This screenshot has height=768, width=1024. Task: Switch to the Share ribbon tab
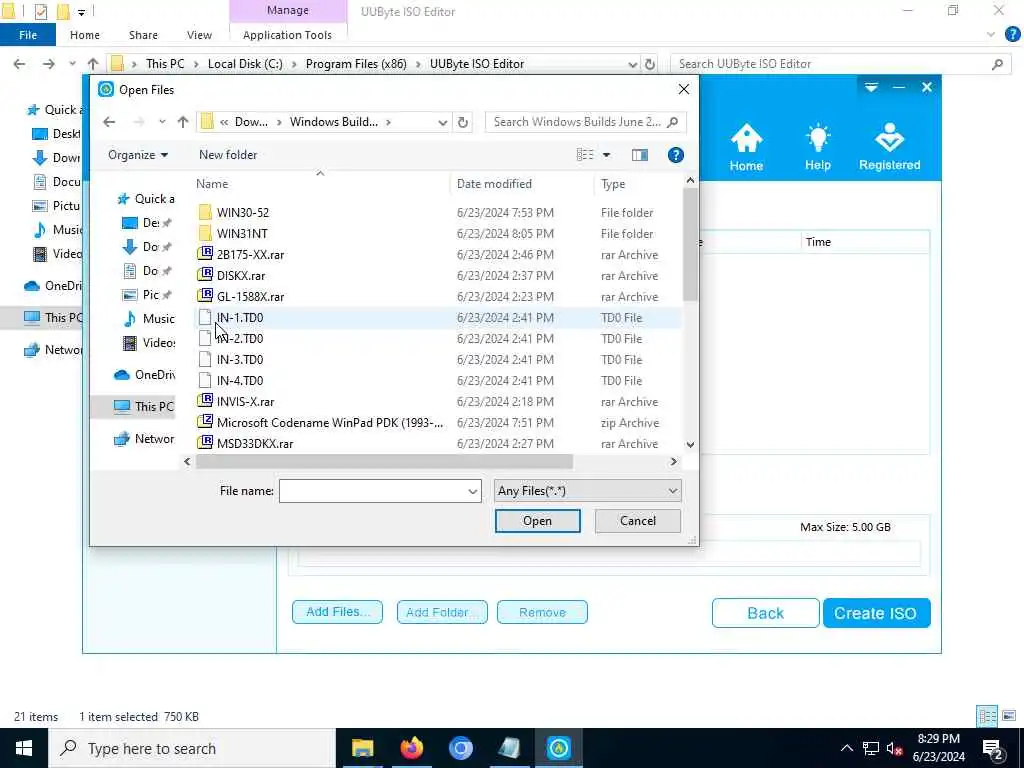143,35
